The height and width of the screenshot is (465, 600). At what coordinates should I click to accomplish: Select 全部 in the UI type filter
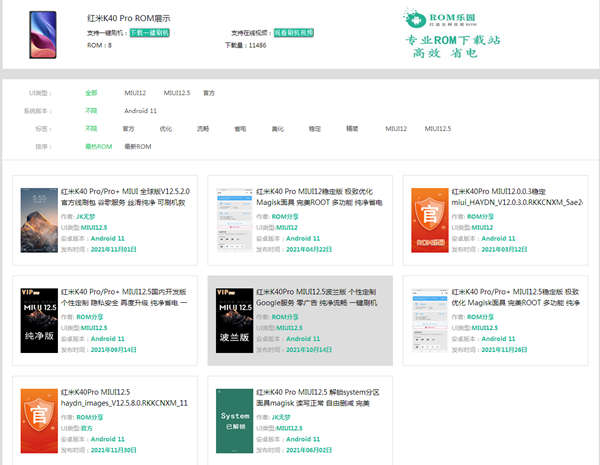click(x=91, y=92)
